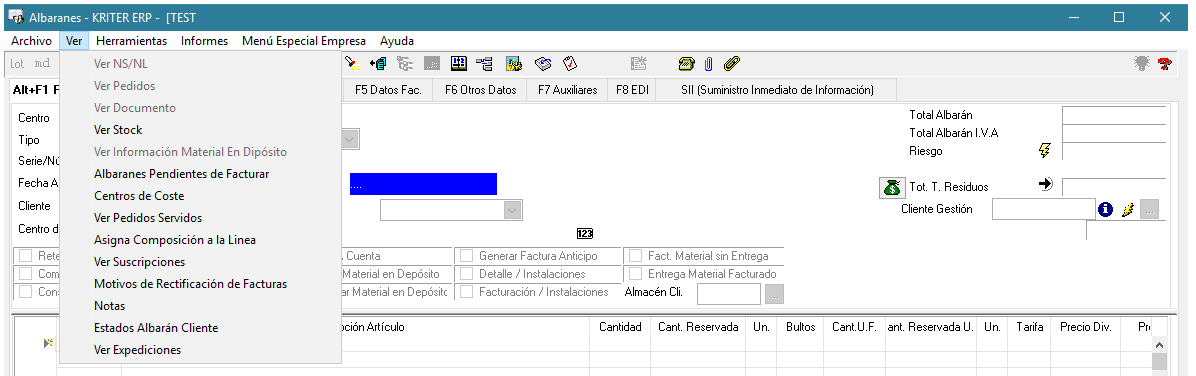Click the green money bag button
The width and height of the screenshot is (1196, 376).
892,187
